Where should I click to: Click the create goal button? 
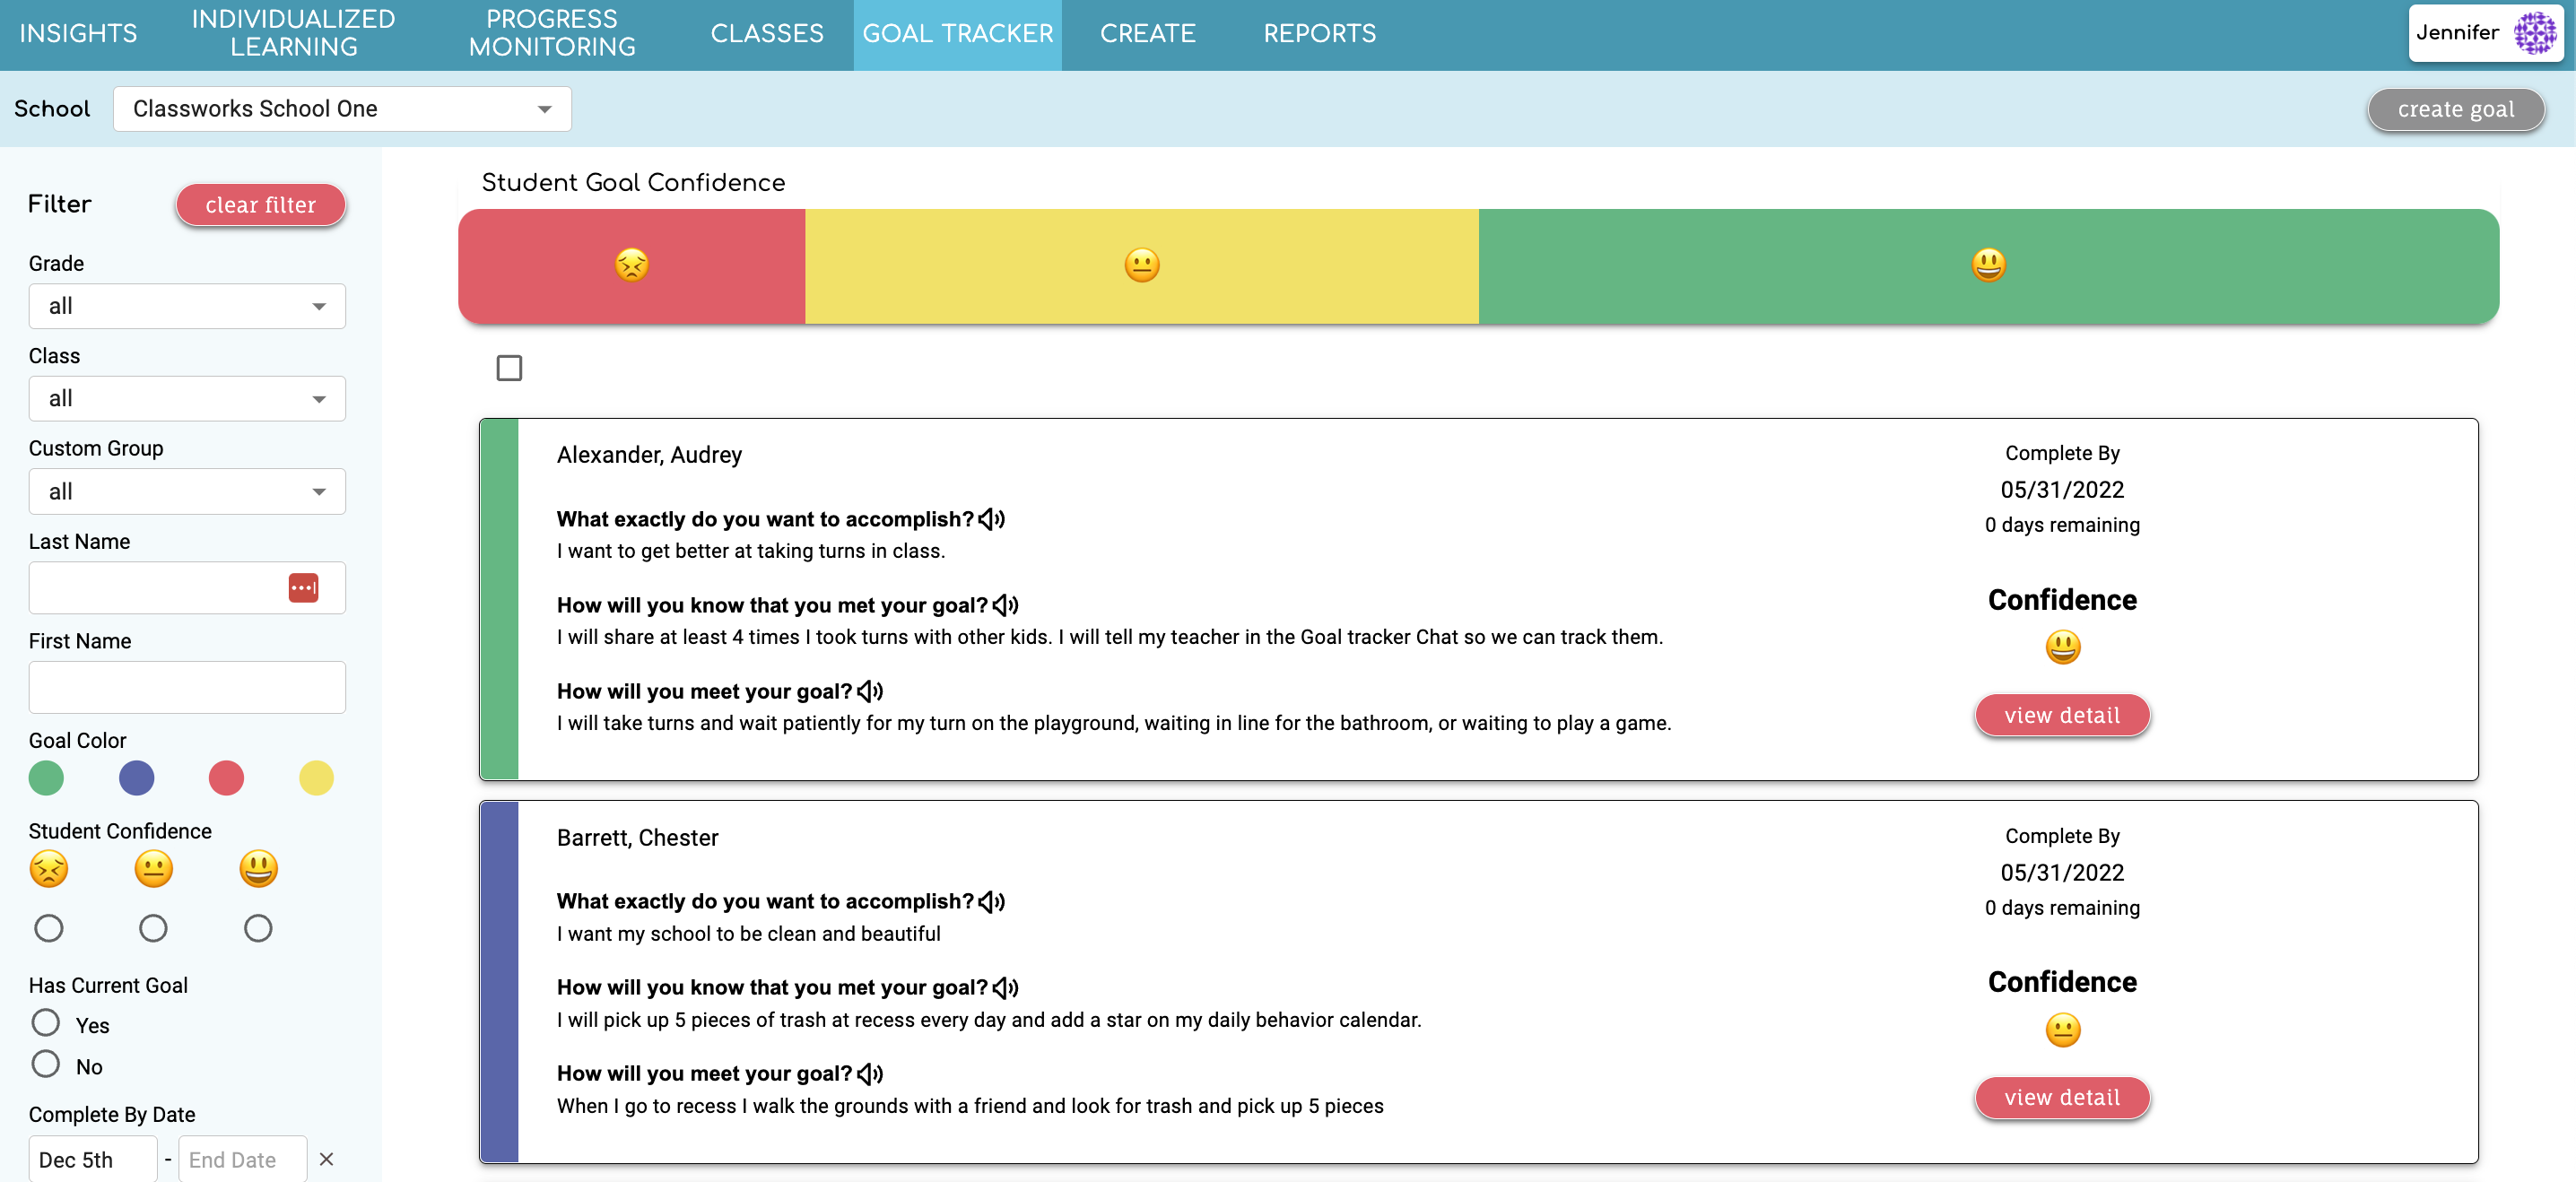[2455, 110]
